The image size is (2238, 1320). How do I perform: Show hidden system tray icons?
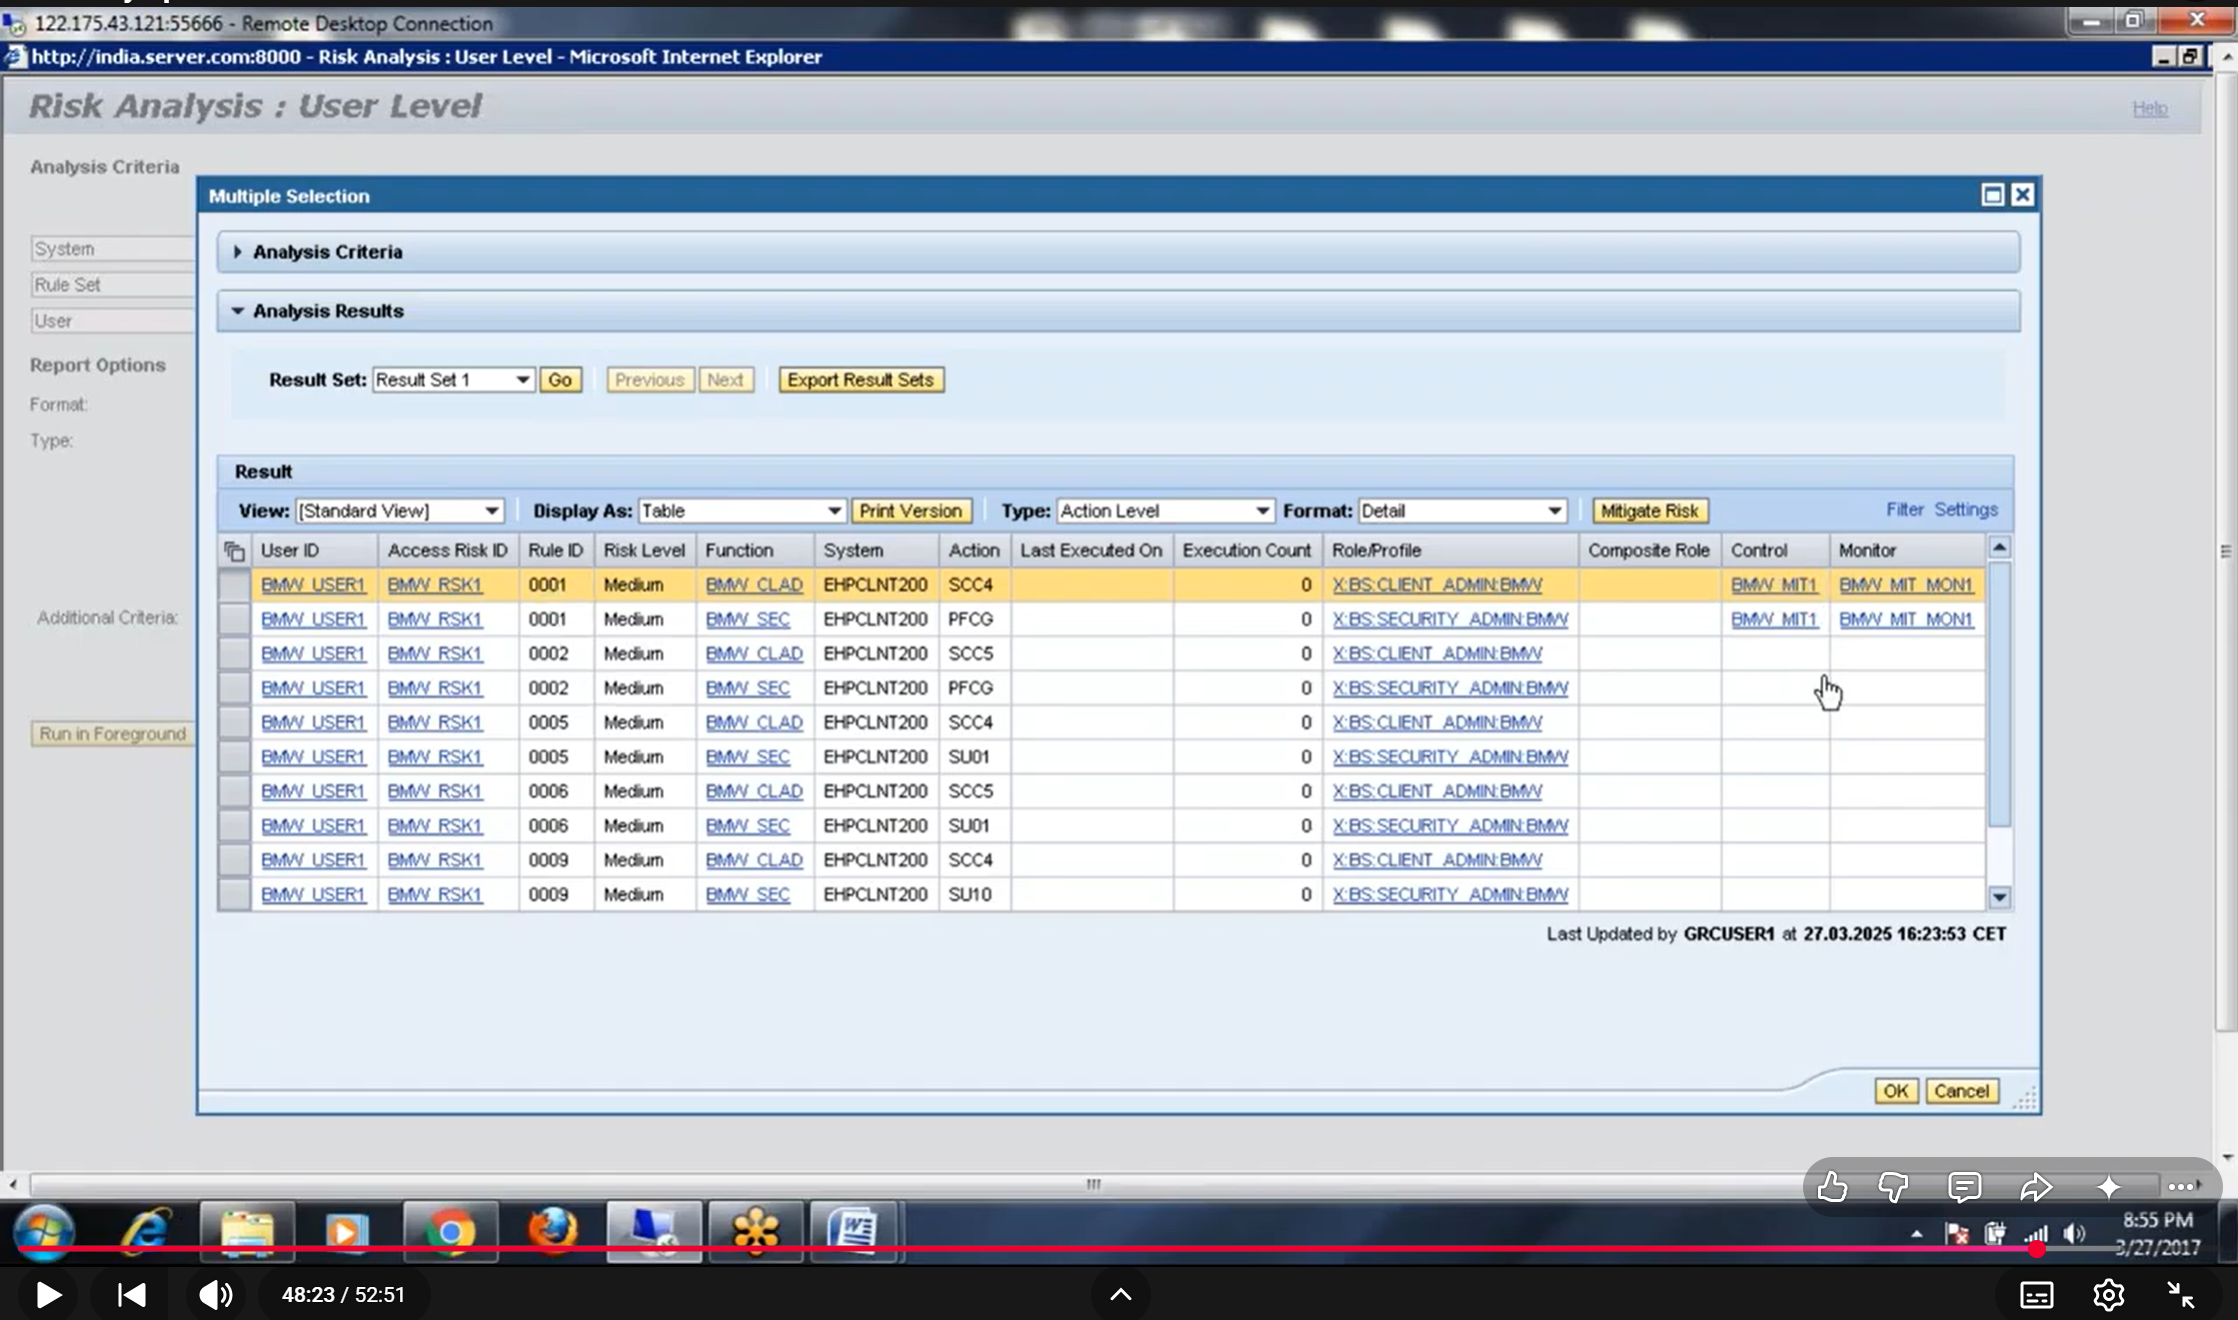tap(1916, 1234)
